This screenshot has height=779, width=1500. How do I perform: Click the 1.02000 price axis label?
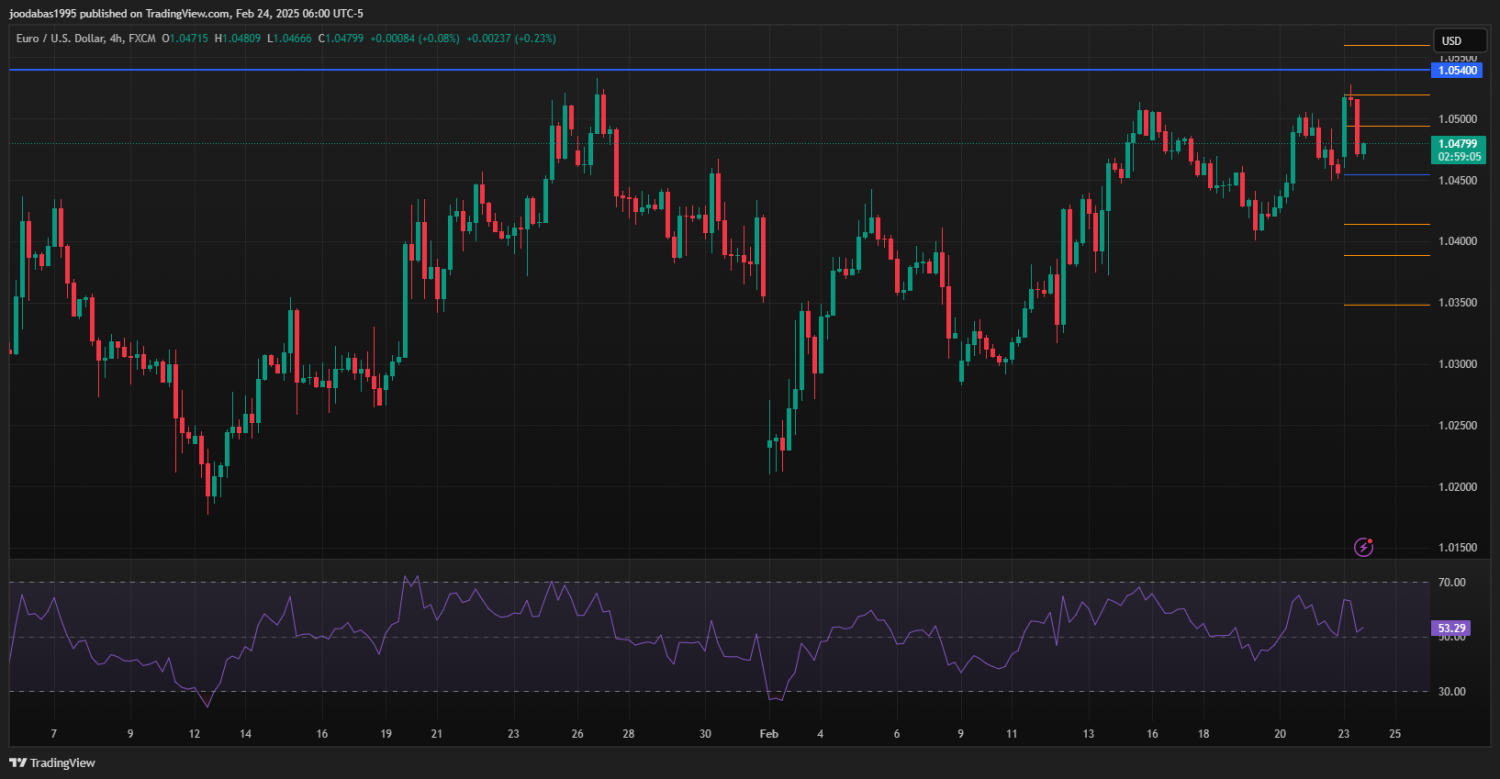[x=1456, y=487]
